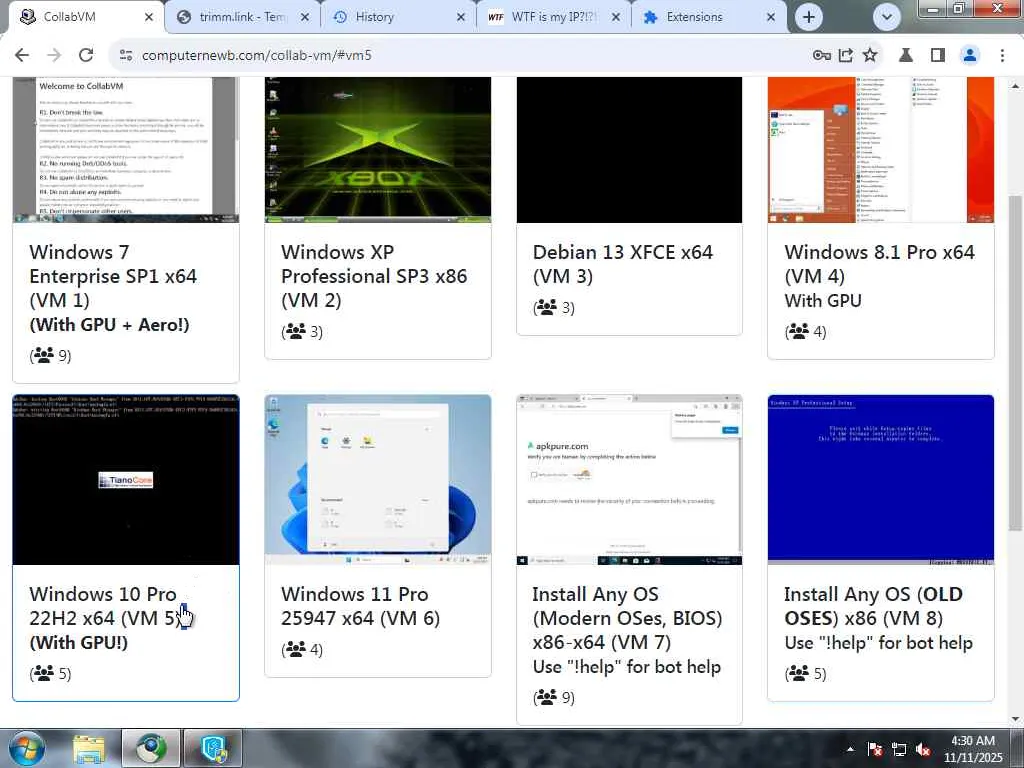Click Windows XP Professional SP3 x86 title
Image resolution: width=1024 pixels, height=768 pixels.
[x=374, y=276]
